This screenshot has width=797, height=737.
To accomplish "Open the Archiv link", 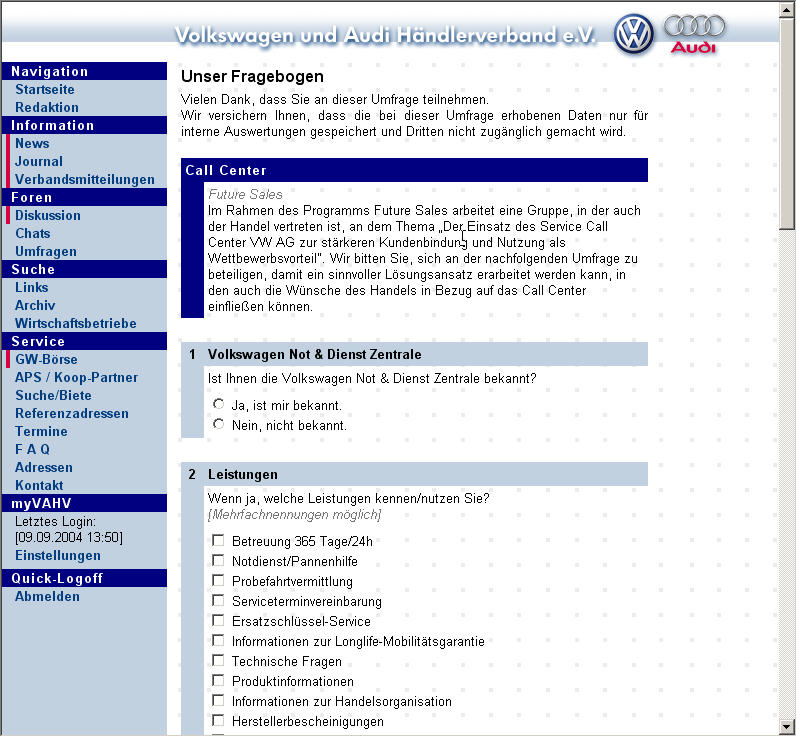I will tap(35, 305).
